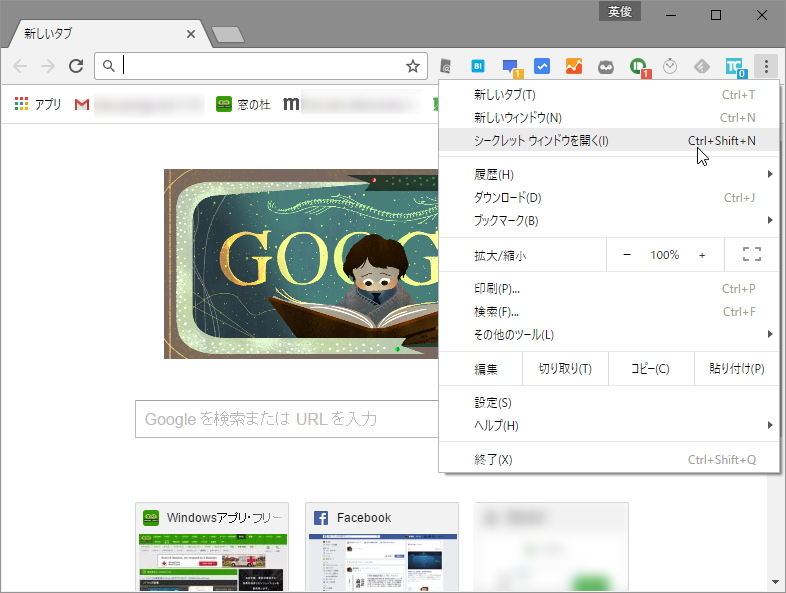The image size is (786, 593).
Task: Open the blue checkmark extension icon
Action: 542,66
